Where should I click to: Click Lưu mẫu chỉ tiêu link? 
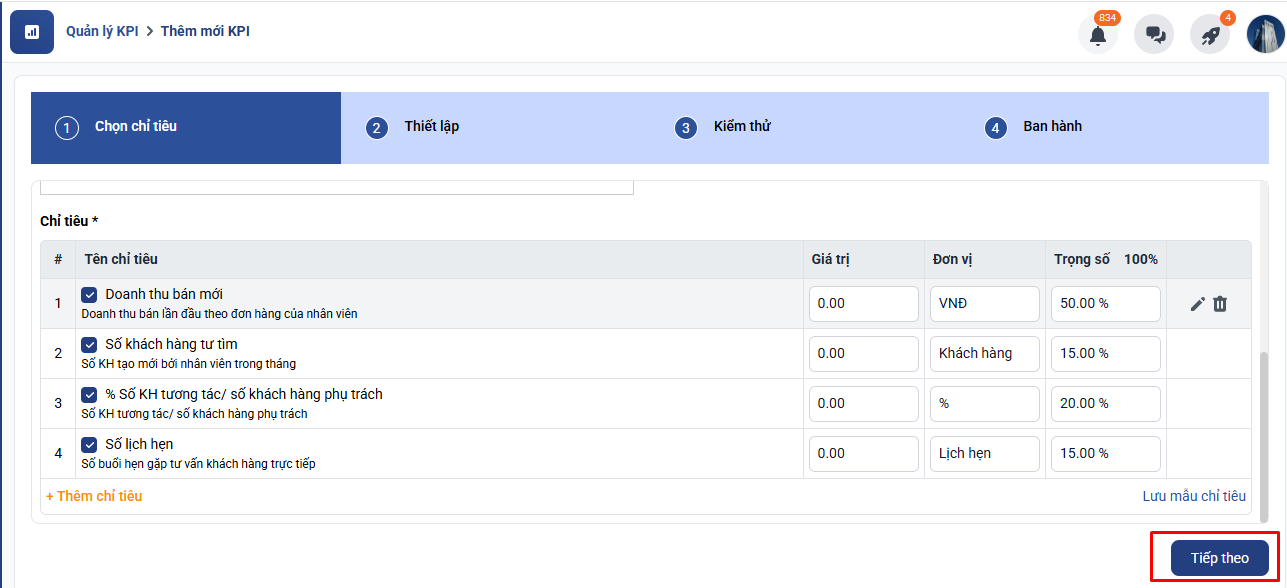(1194, 496)
